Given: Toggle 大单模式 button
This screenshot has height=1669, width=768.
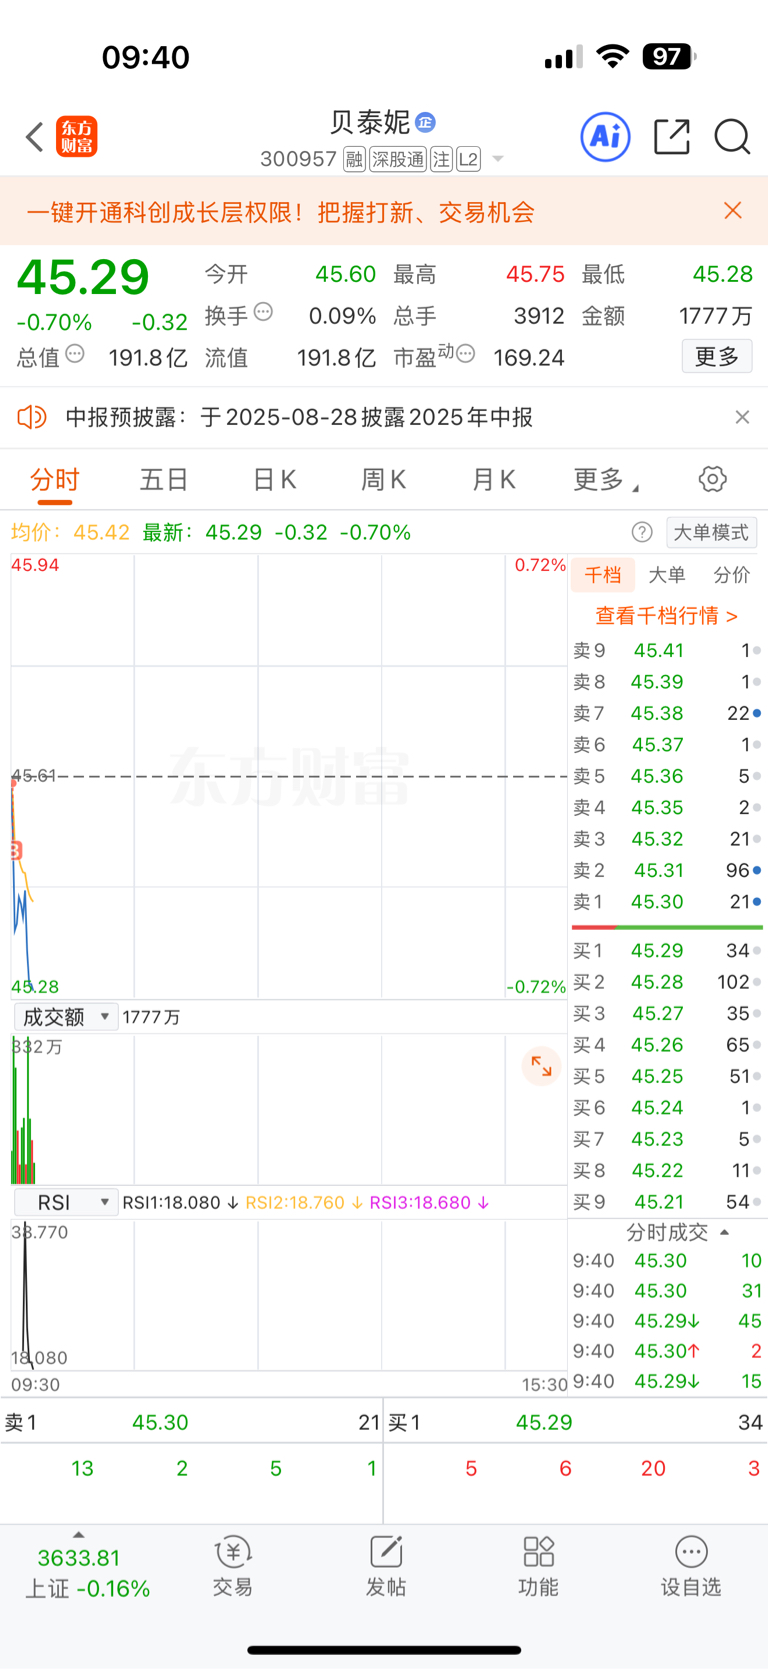Looking at the screenshot, I should click(x=711, y=532).
